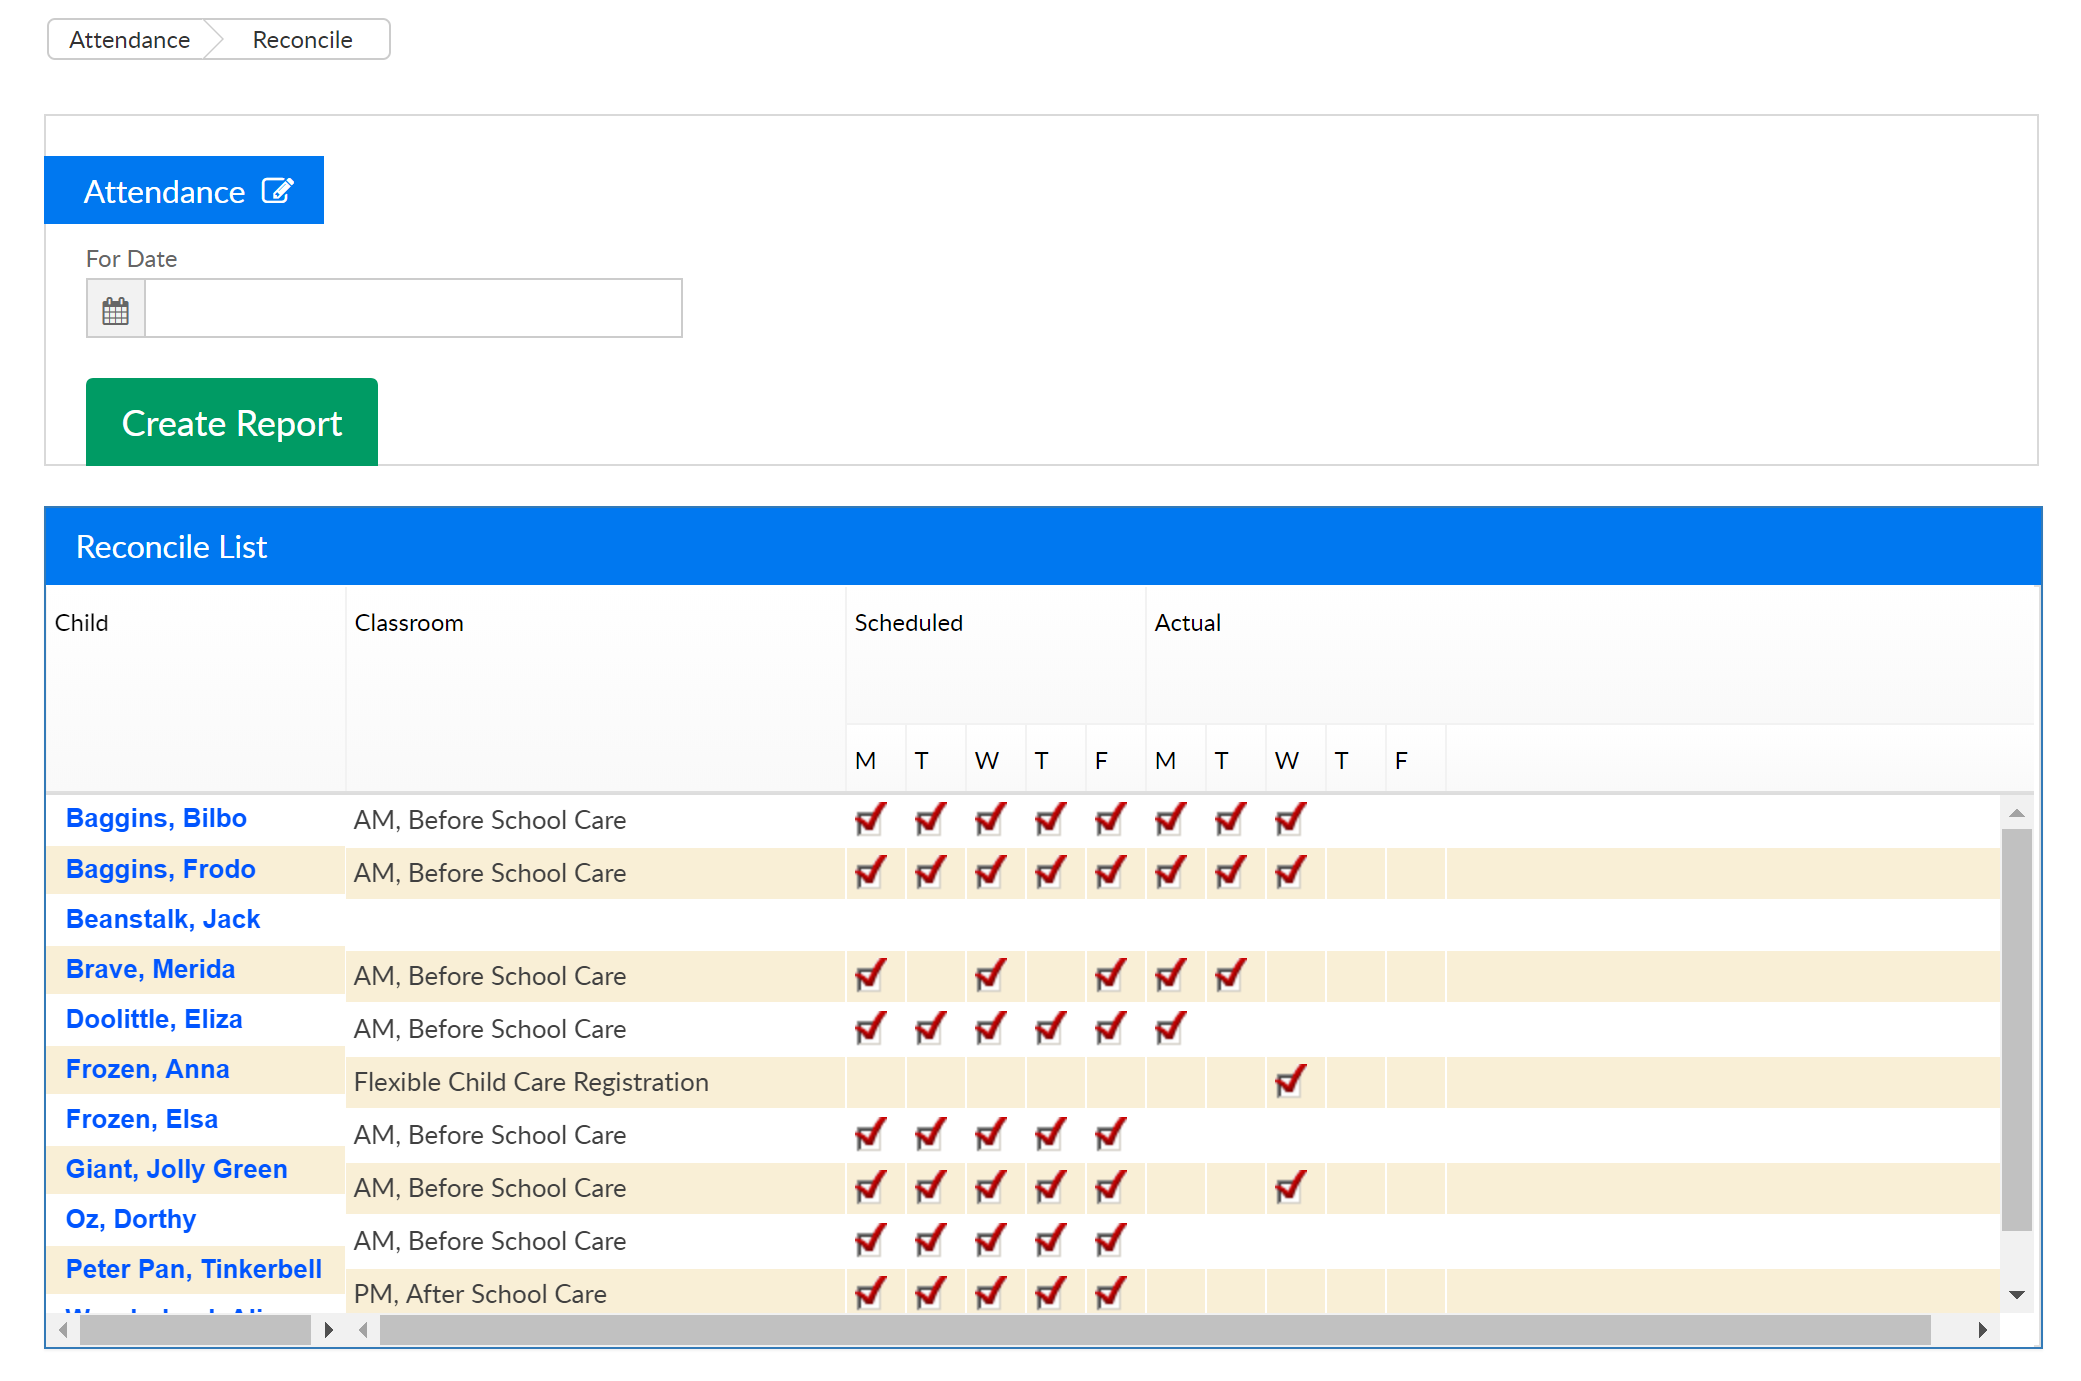
Task: Click vertical scrollbar up arrow
Action: (x=2017, y=813)
